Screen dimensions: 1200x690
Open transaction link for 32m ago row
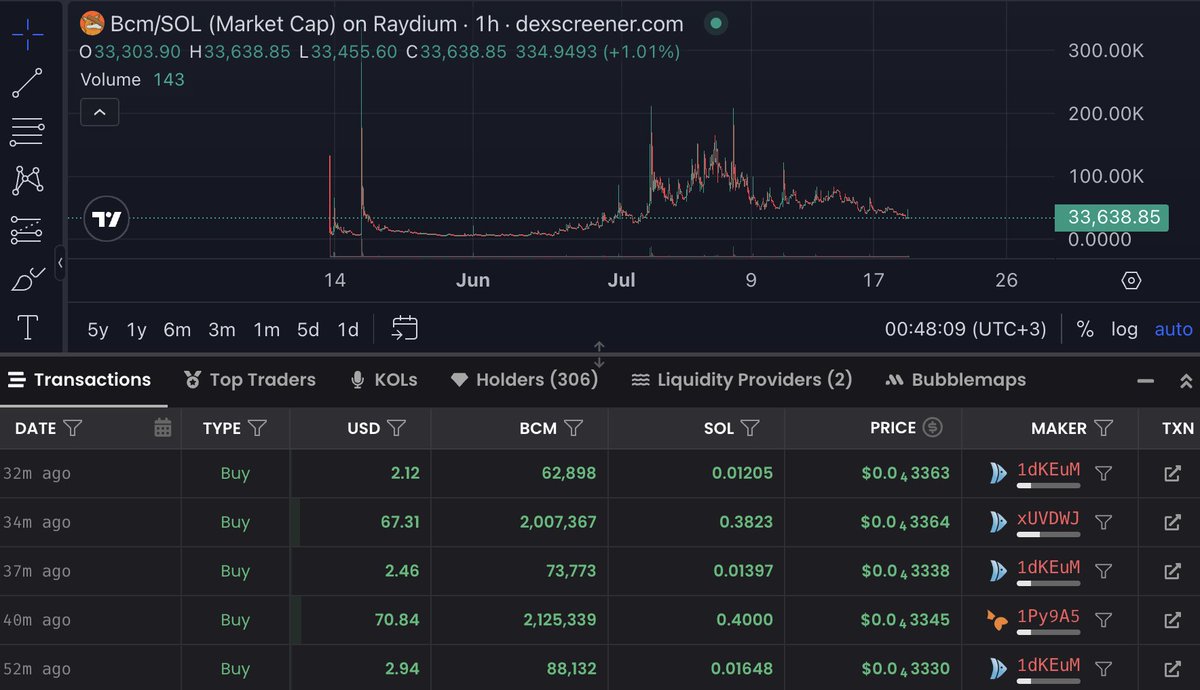[x=1172, y=473]
